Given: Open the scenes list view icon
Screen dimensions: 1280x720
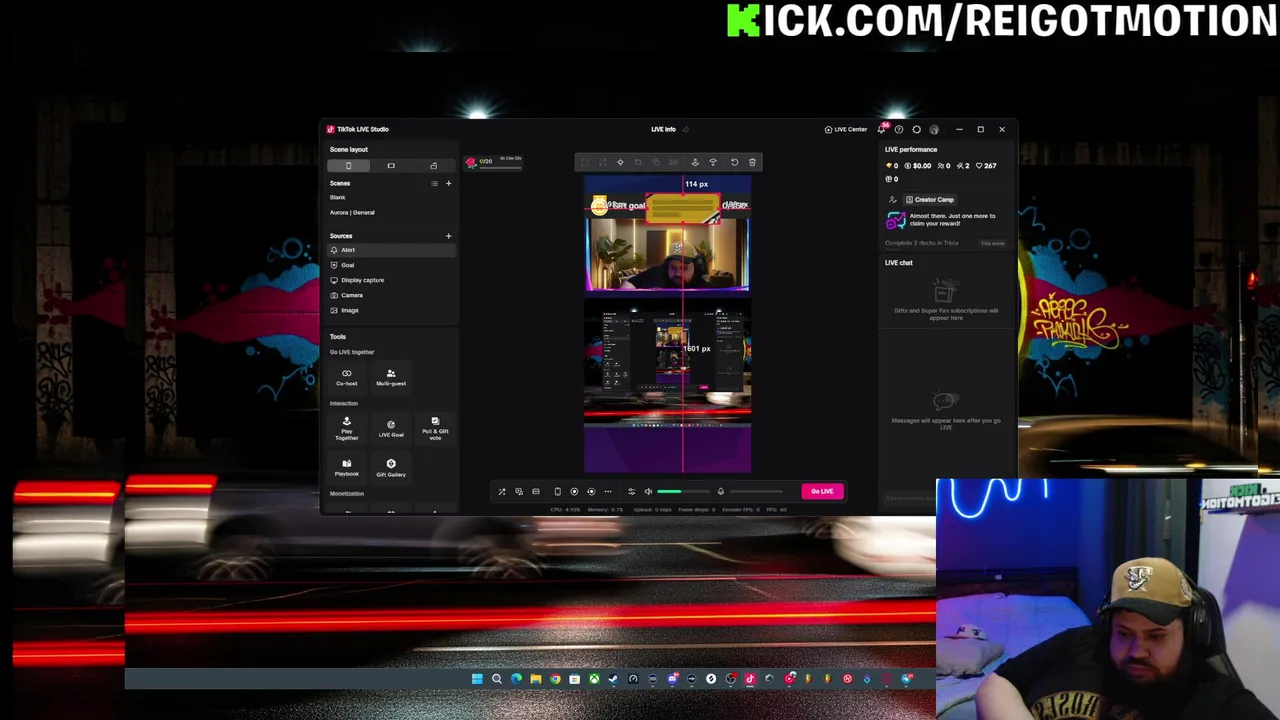Looking at the screenshot, I should [x=434, y=184].
